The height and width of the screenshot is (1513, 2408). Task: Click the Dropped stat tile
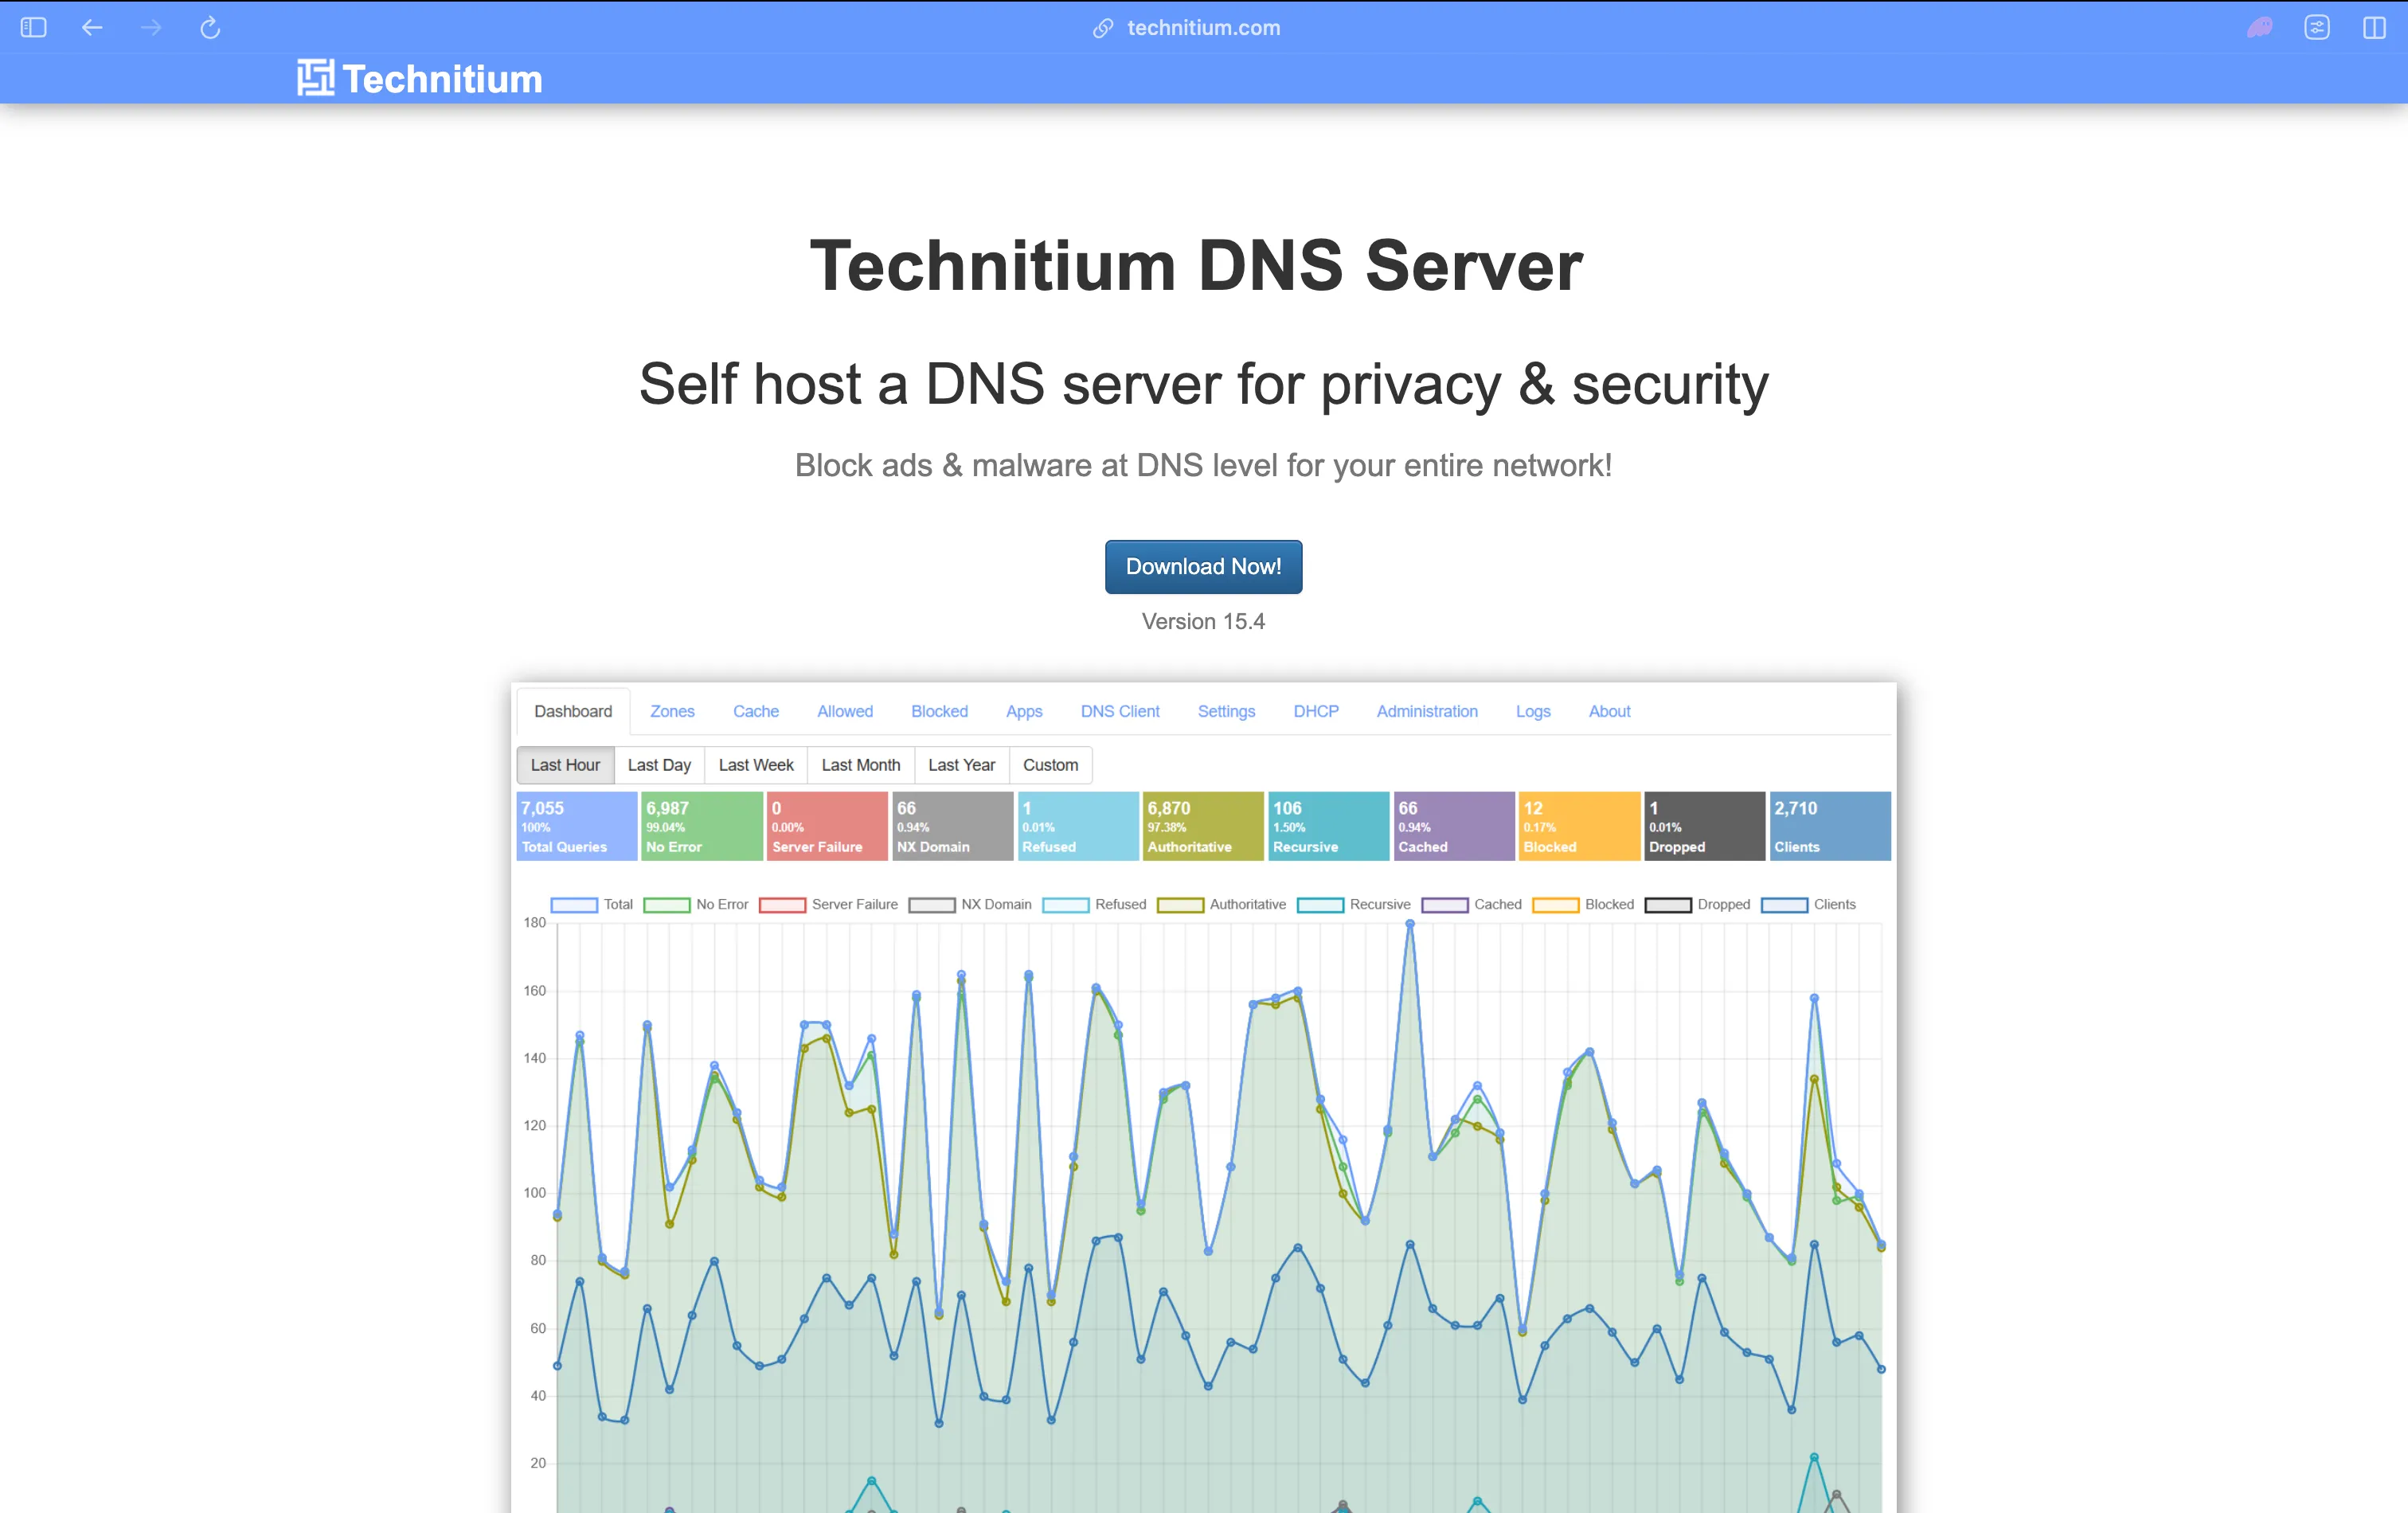click(x=1705, y=826)
